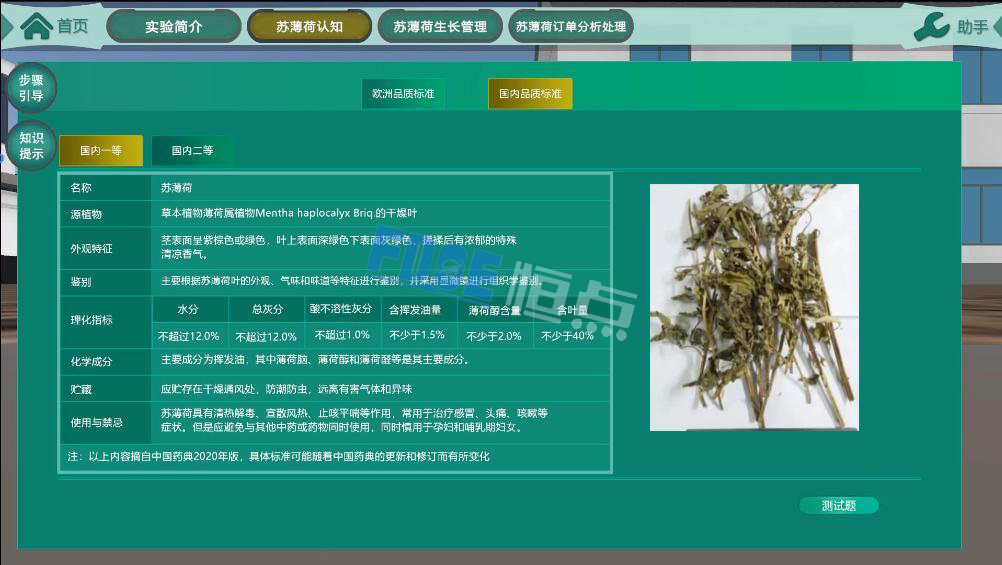
Task: Click the dried mint herb photo
Action: pos(753,307)
